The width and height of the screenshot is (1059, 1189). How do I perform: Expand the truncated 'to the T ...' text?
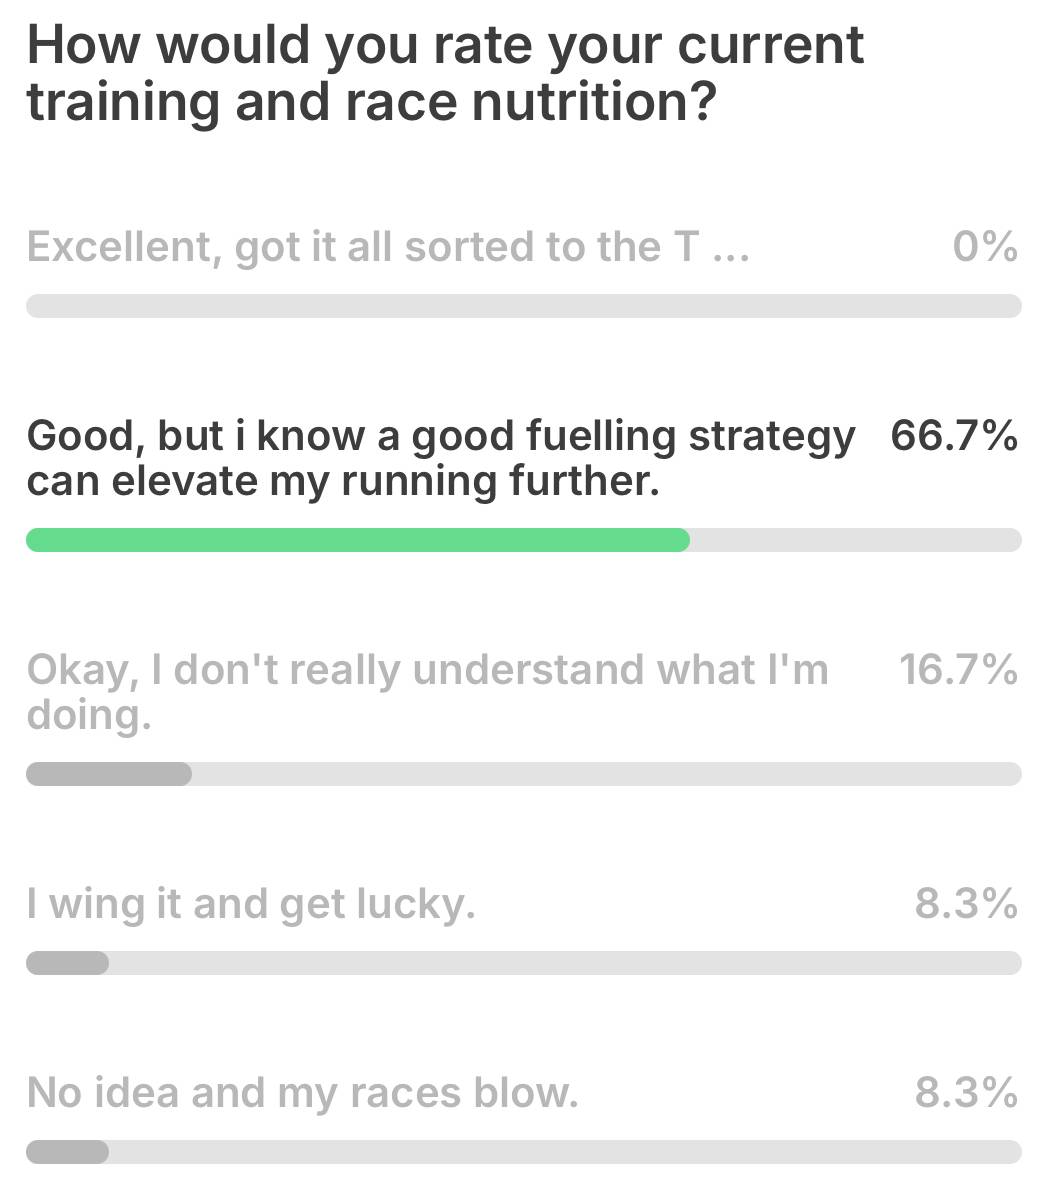[x=648, y=247]
